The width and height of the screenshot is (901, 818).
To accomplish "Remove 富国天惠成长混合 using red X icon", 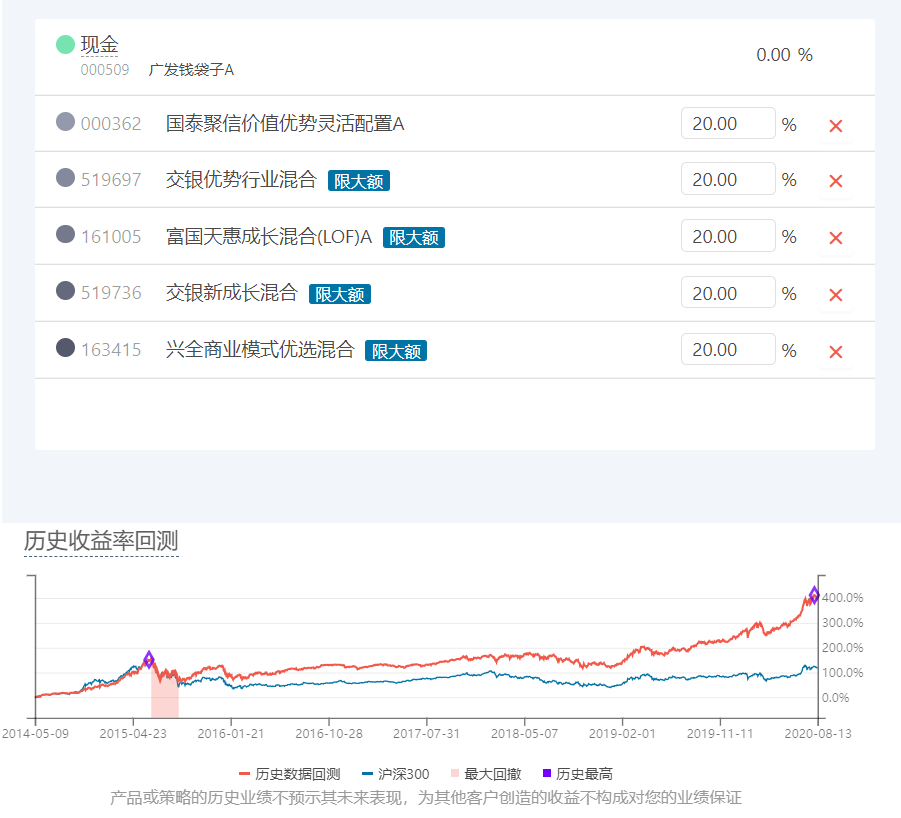I will (836, 238).
